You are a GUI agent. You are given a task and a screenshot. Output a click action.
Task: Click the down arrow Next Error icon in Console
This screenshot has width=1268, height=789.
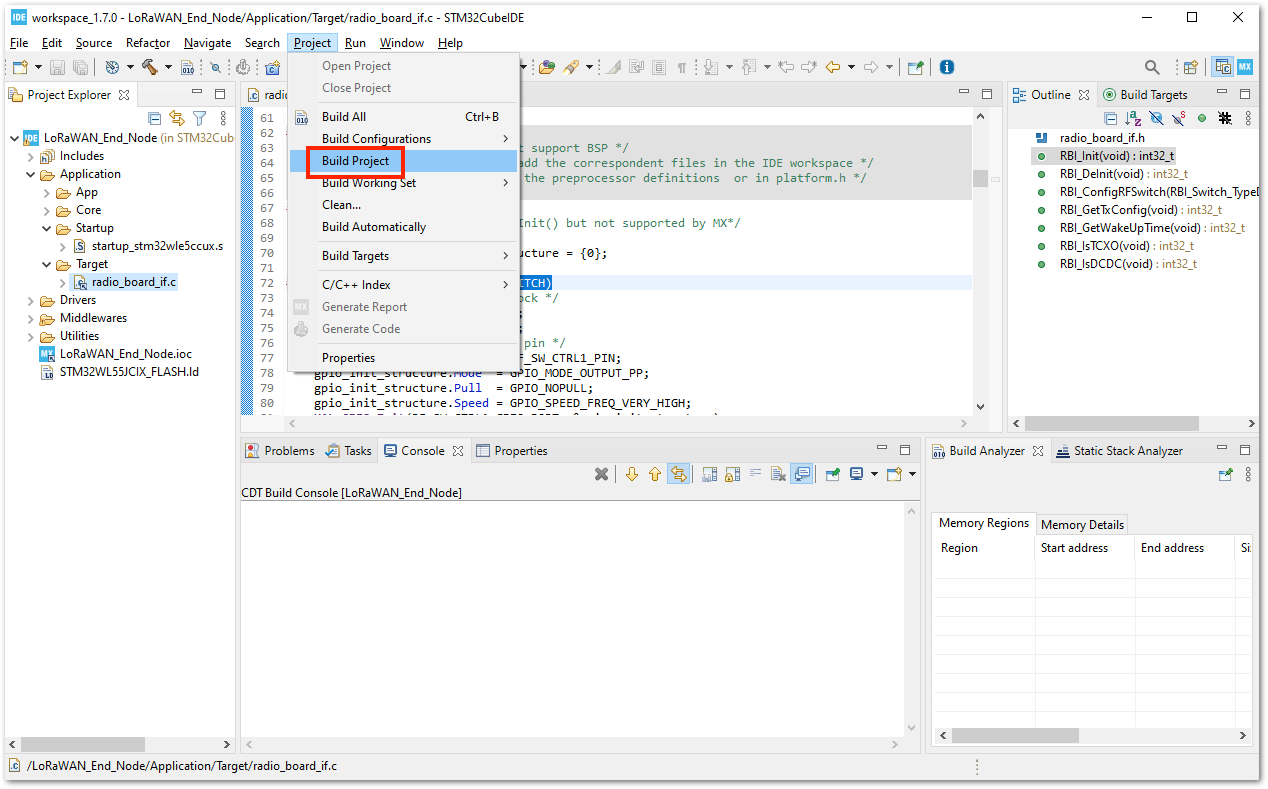pyautogui.click(x=632, y=474)
